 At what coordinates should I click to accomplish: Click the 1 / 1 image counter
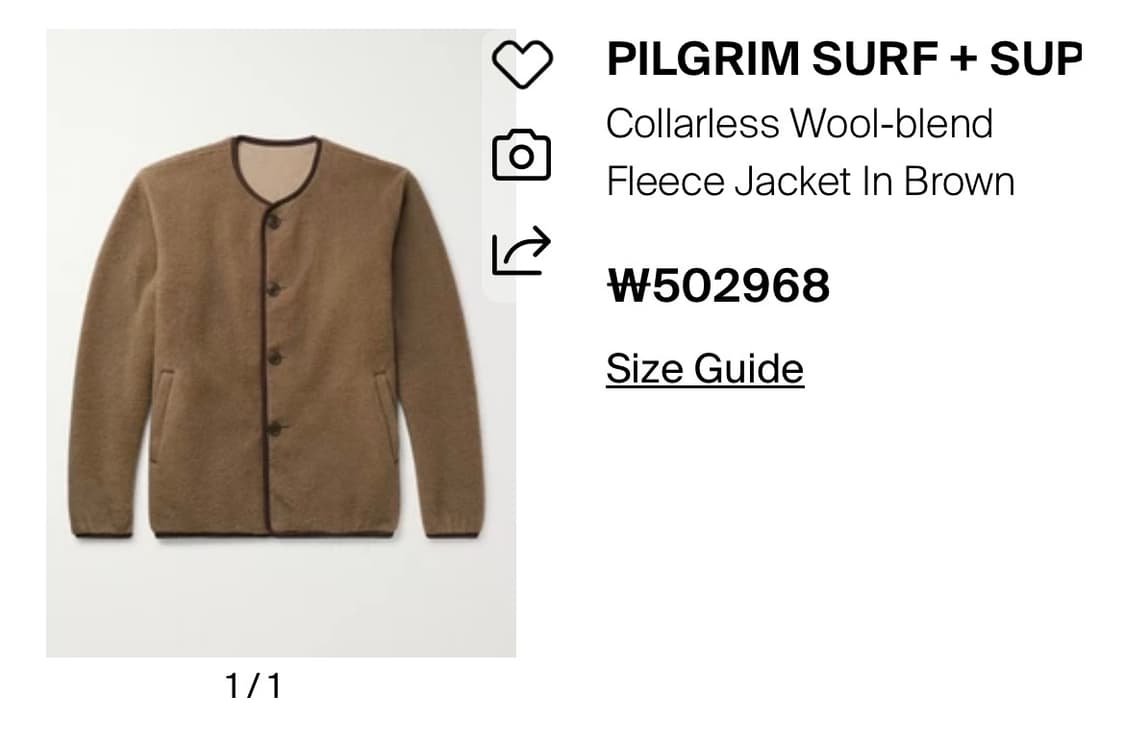(x=254, y=685)
